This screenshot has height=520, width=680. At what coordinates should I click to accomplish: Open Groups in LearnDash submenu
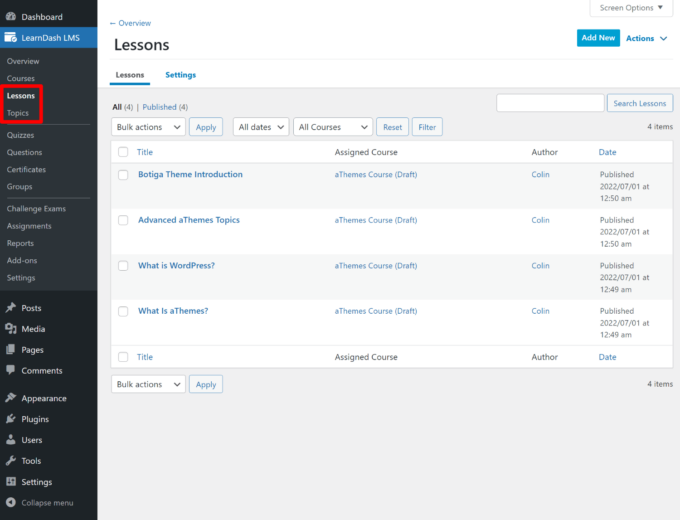tap(20, 186)
